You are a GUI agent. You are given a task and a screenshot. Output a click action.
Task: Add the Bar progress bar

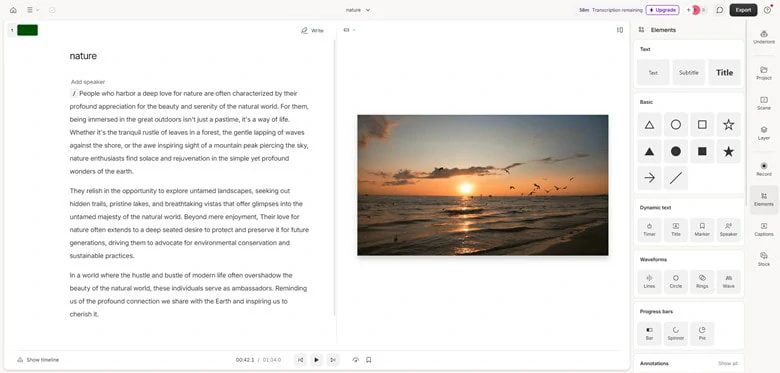tap(649, 334)
